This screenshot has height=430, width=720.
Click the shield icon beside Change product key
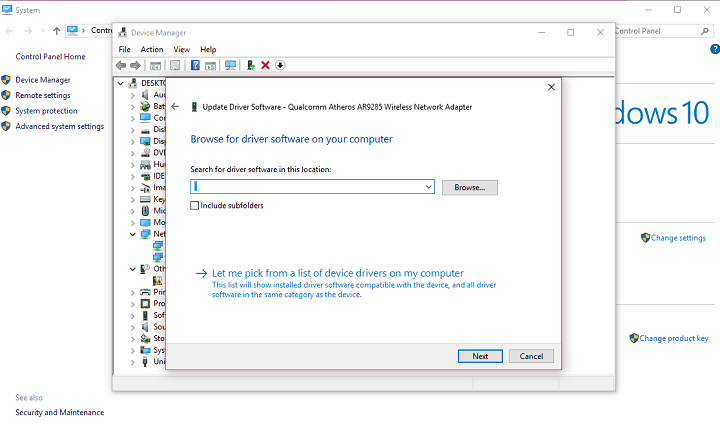[633, 338]
